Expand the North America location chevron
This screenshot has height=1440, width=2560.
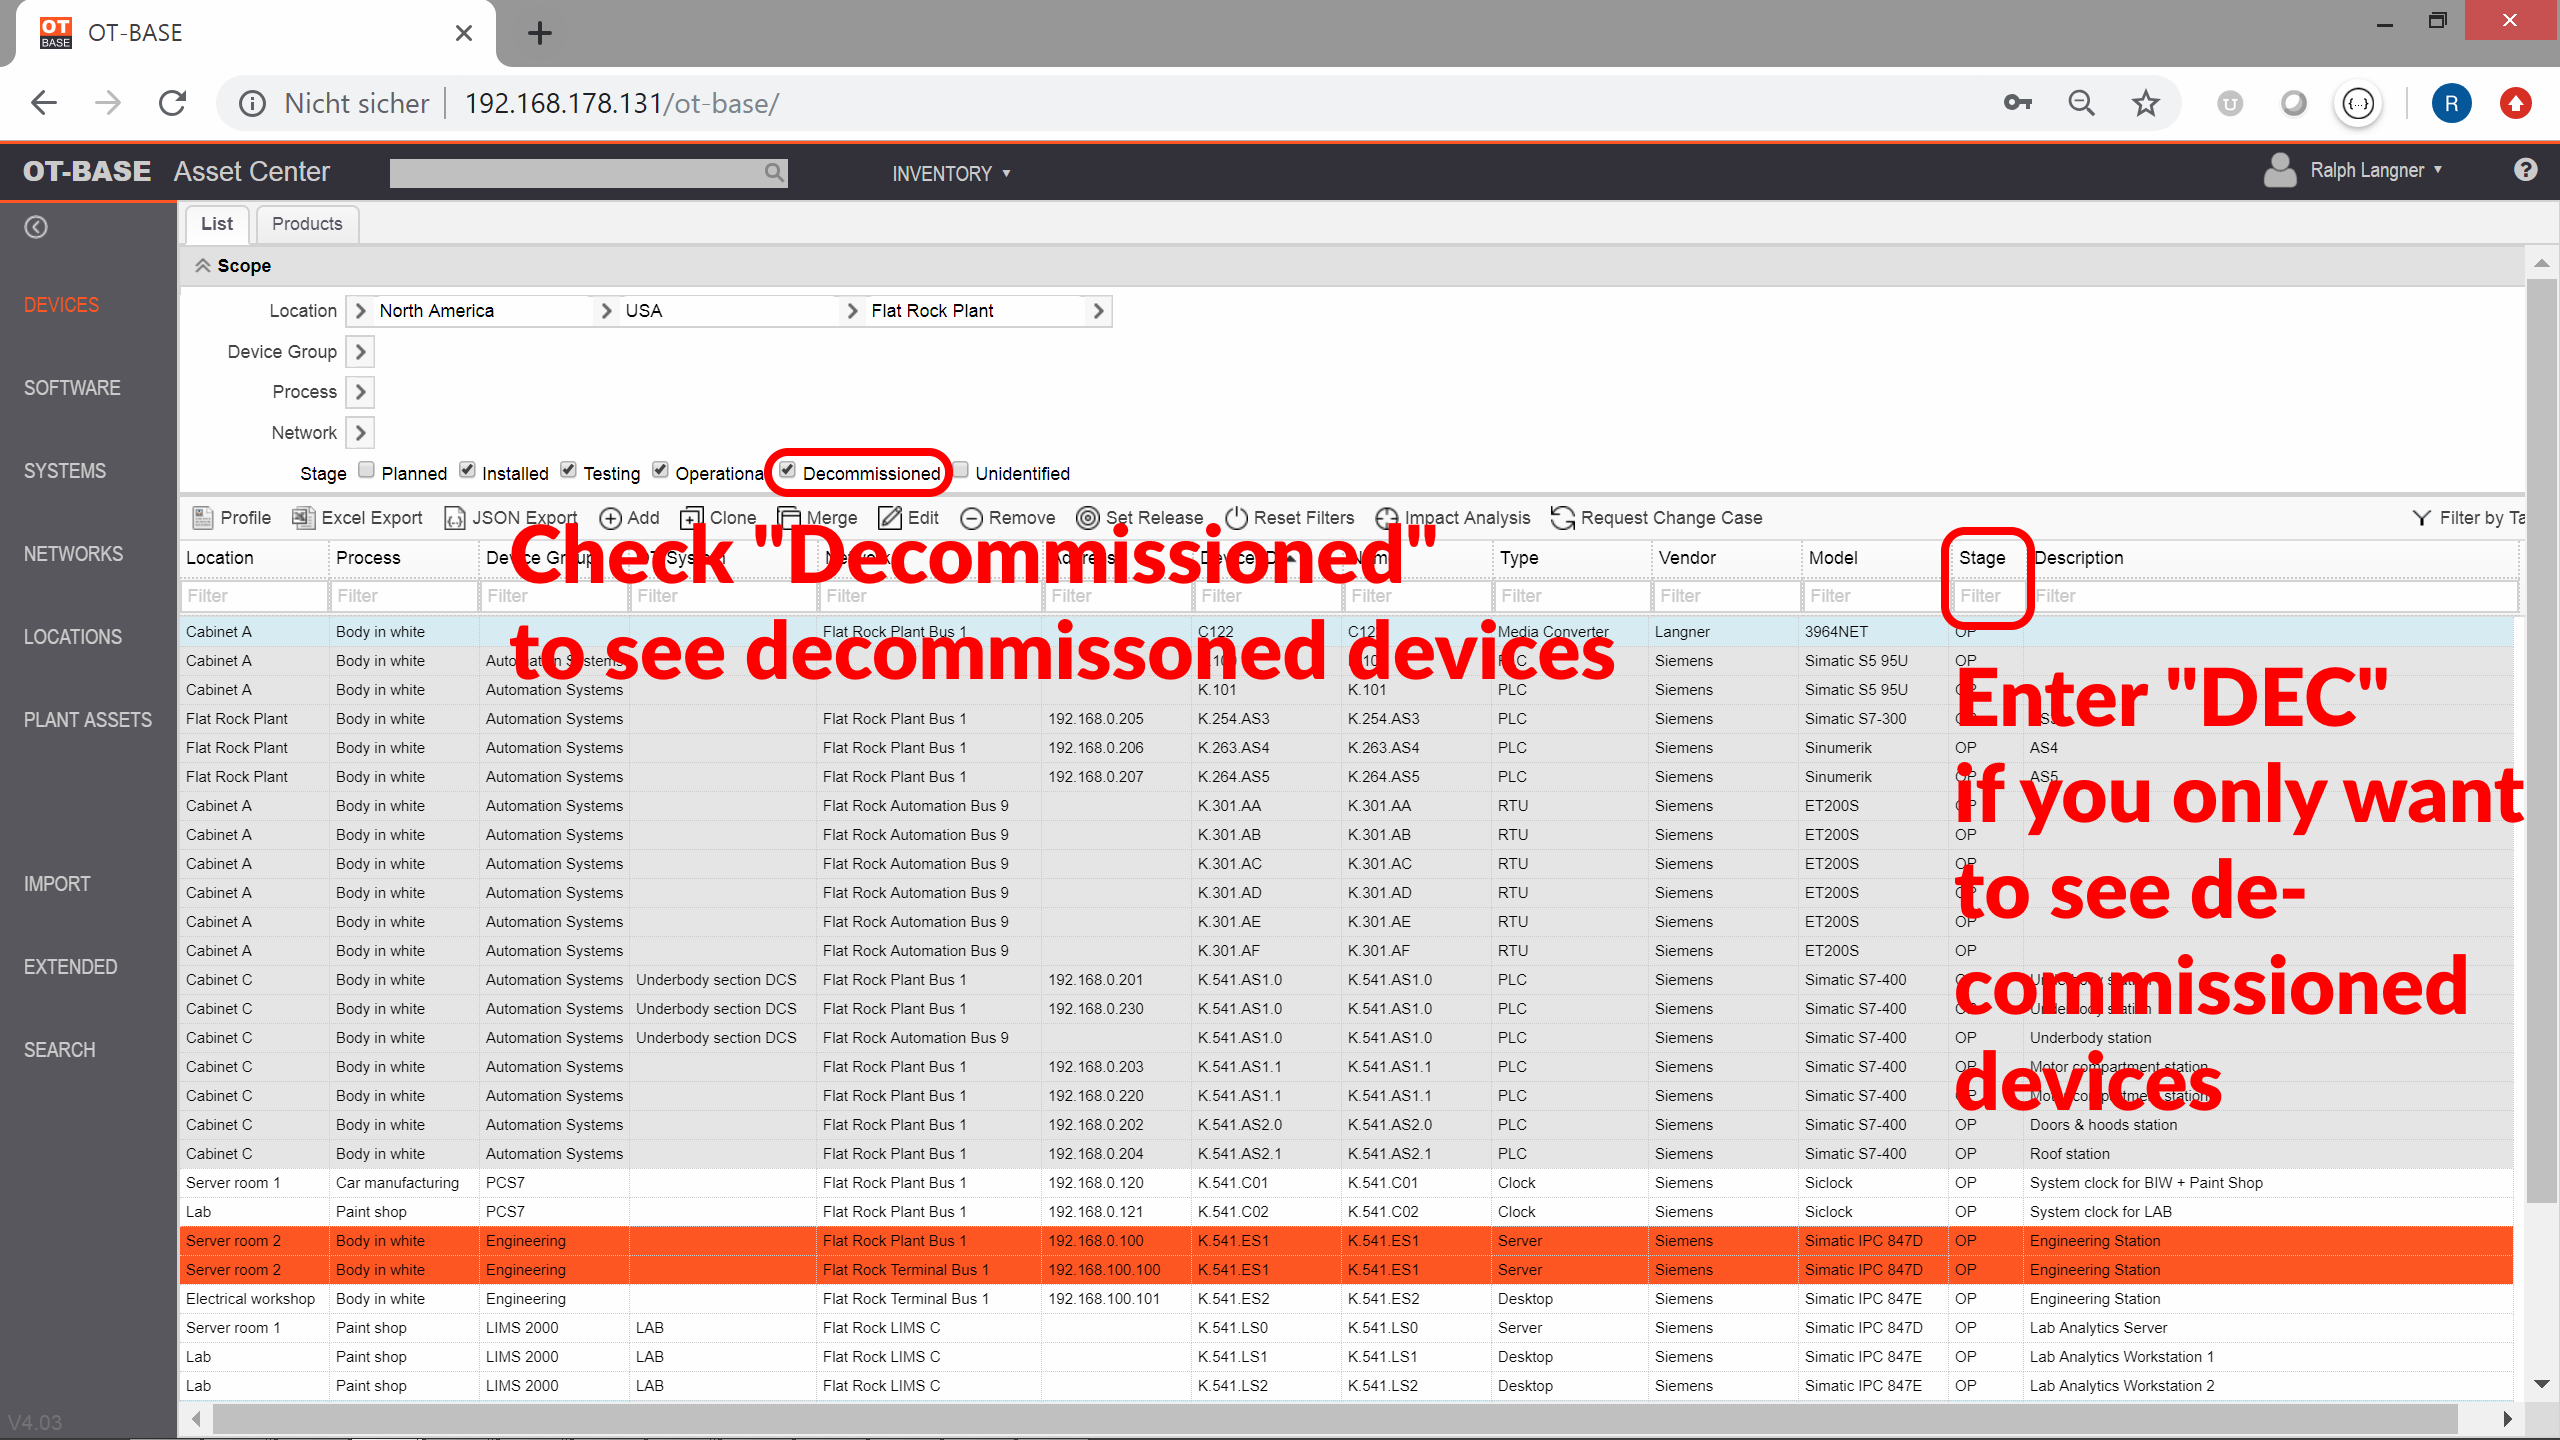click(x=361, y=311)
